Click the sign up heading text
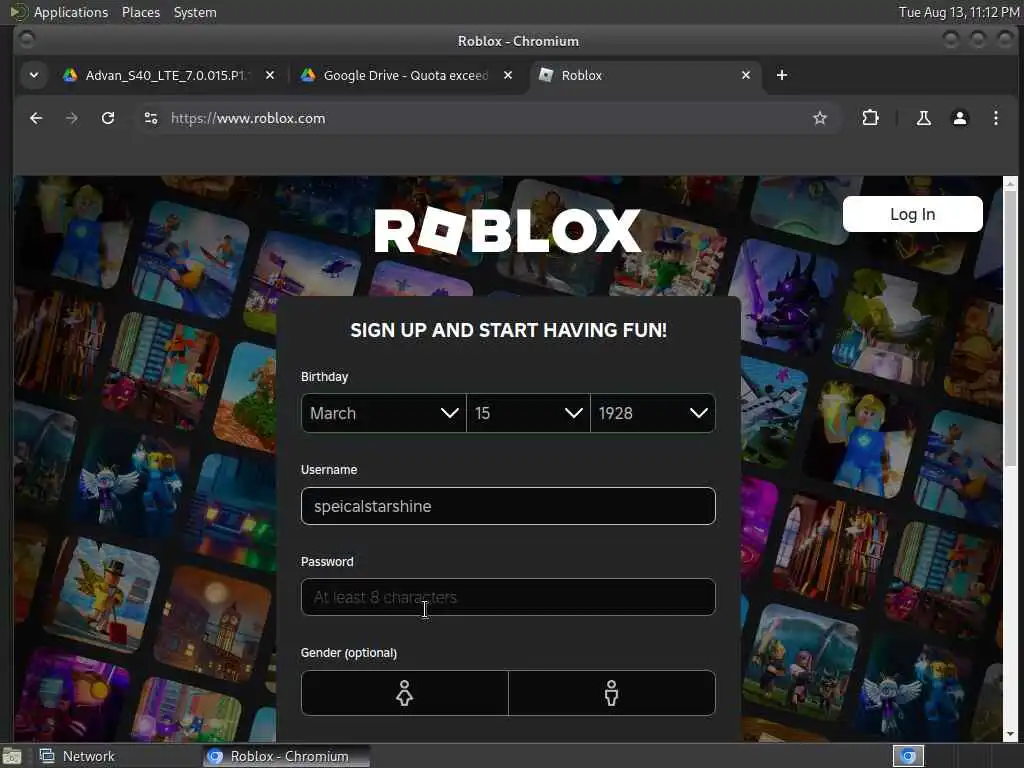 click(x=508, y=330)
